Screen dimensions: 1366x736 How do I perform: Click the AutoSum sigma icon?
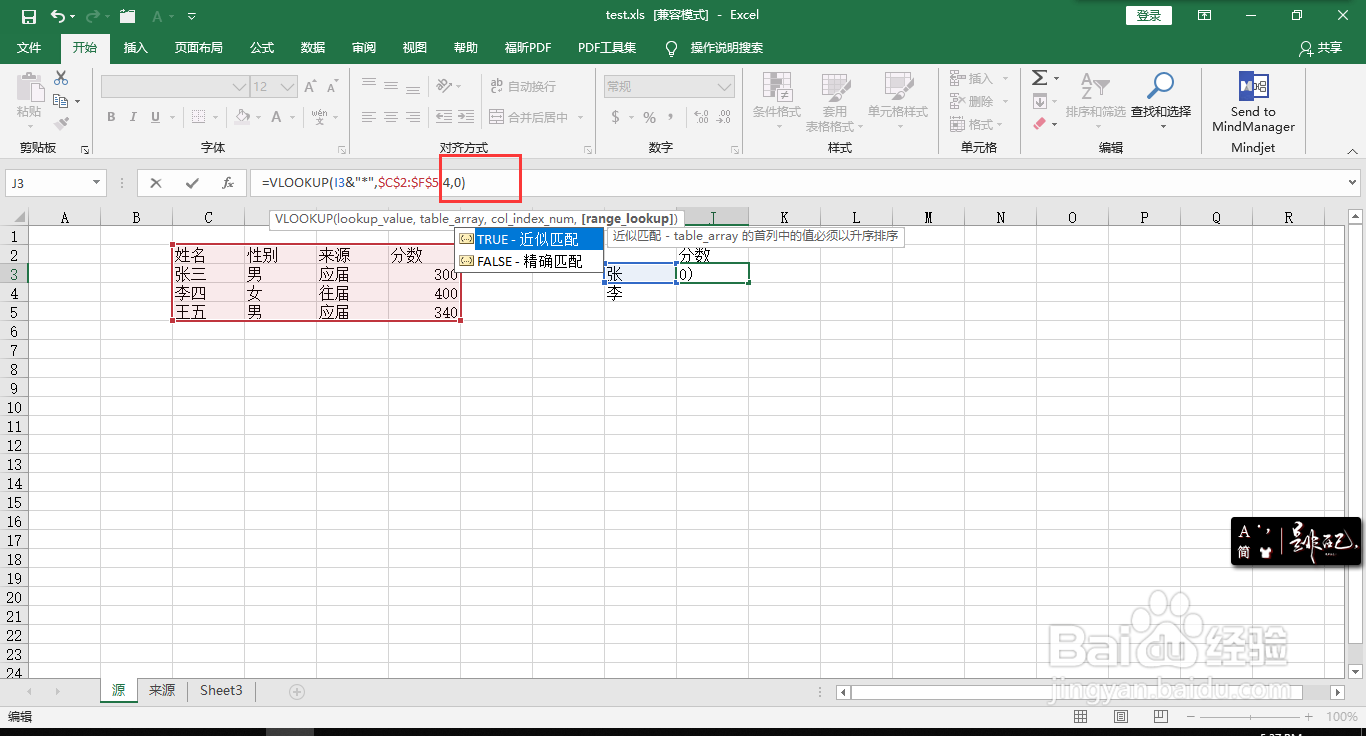[1039, 78]
